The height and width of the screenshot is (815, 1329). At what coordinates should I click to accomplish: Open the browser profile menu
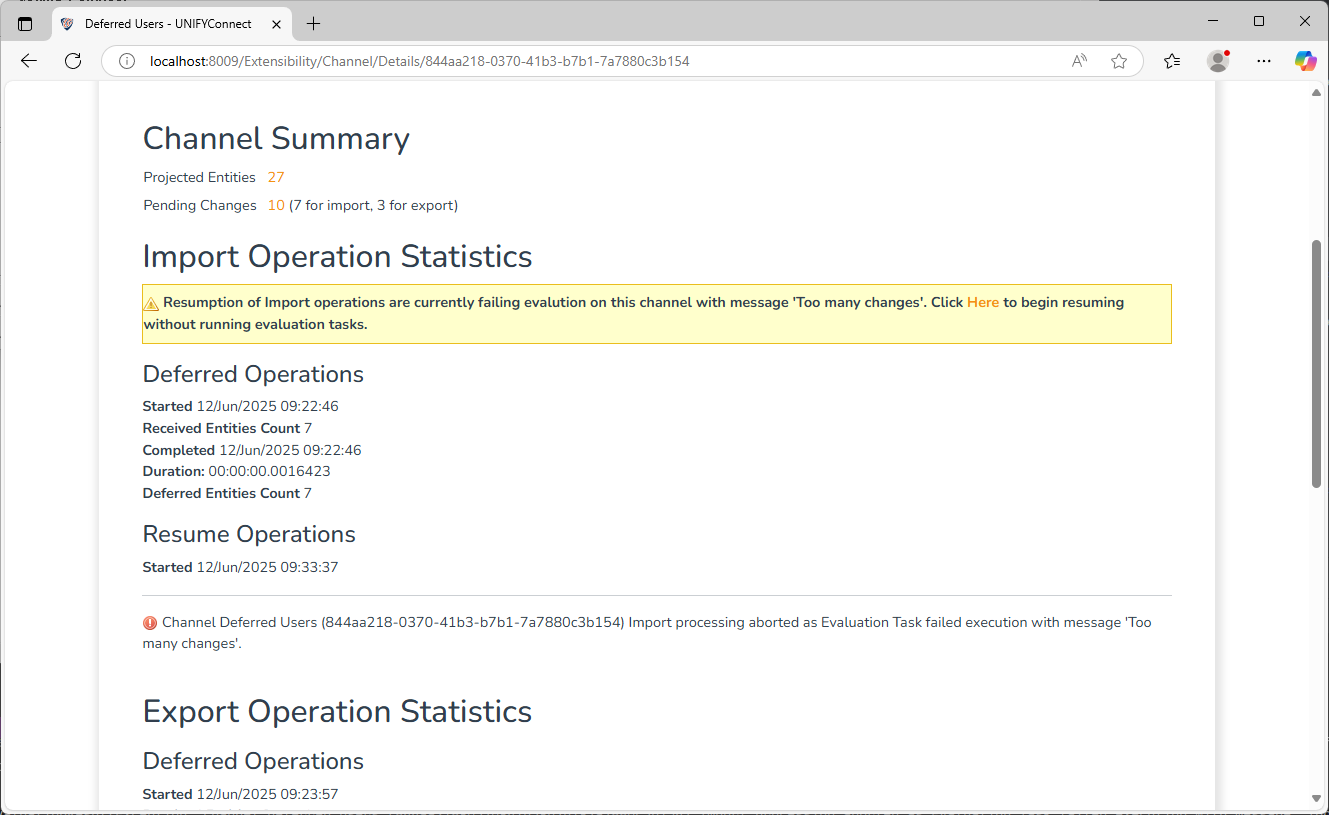[x=1218, y=61]
